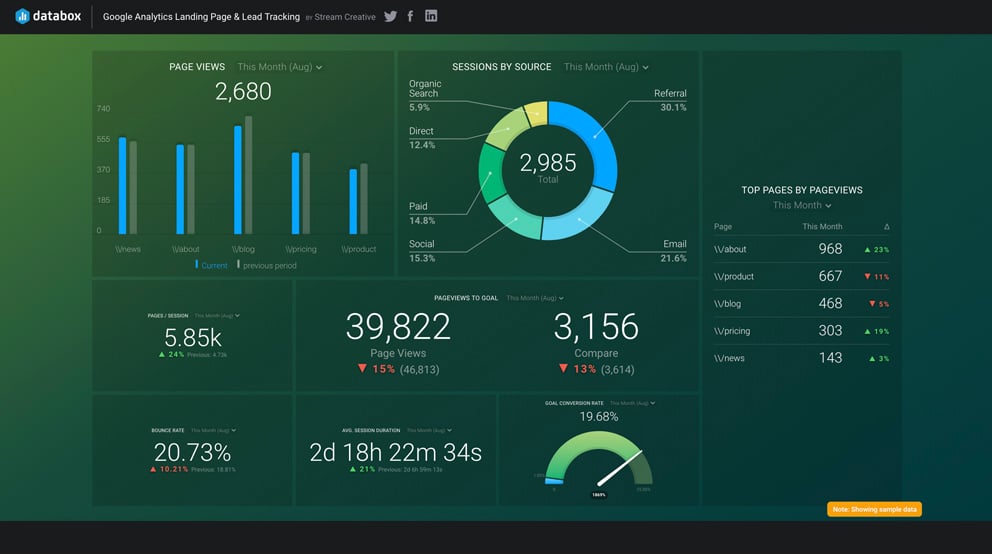Click the Databox logo icon

(22, 16)
